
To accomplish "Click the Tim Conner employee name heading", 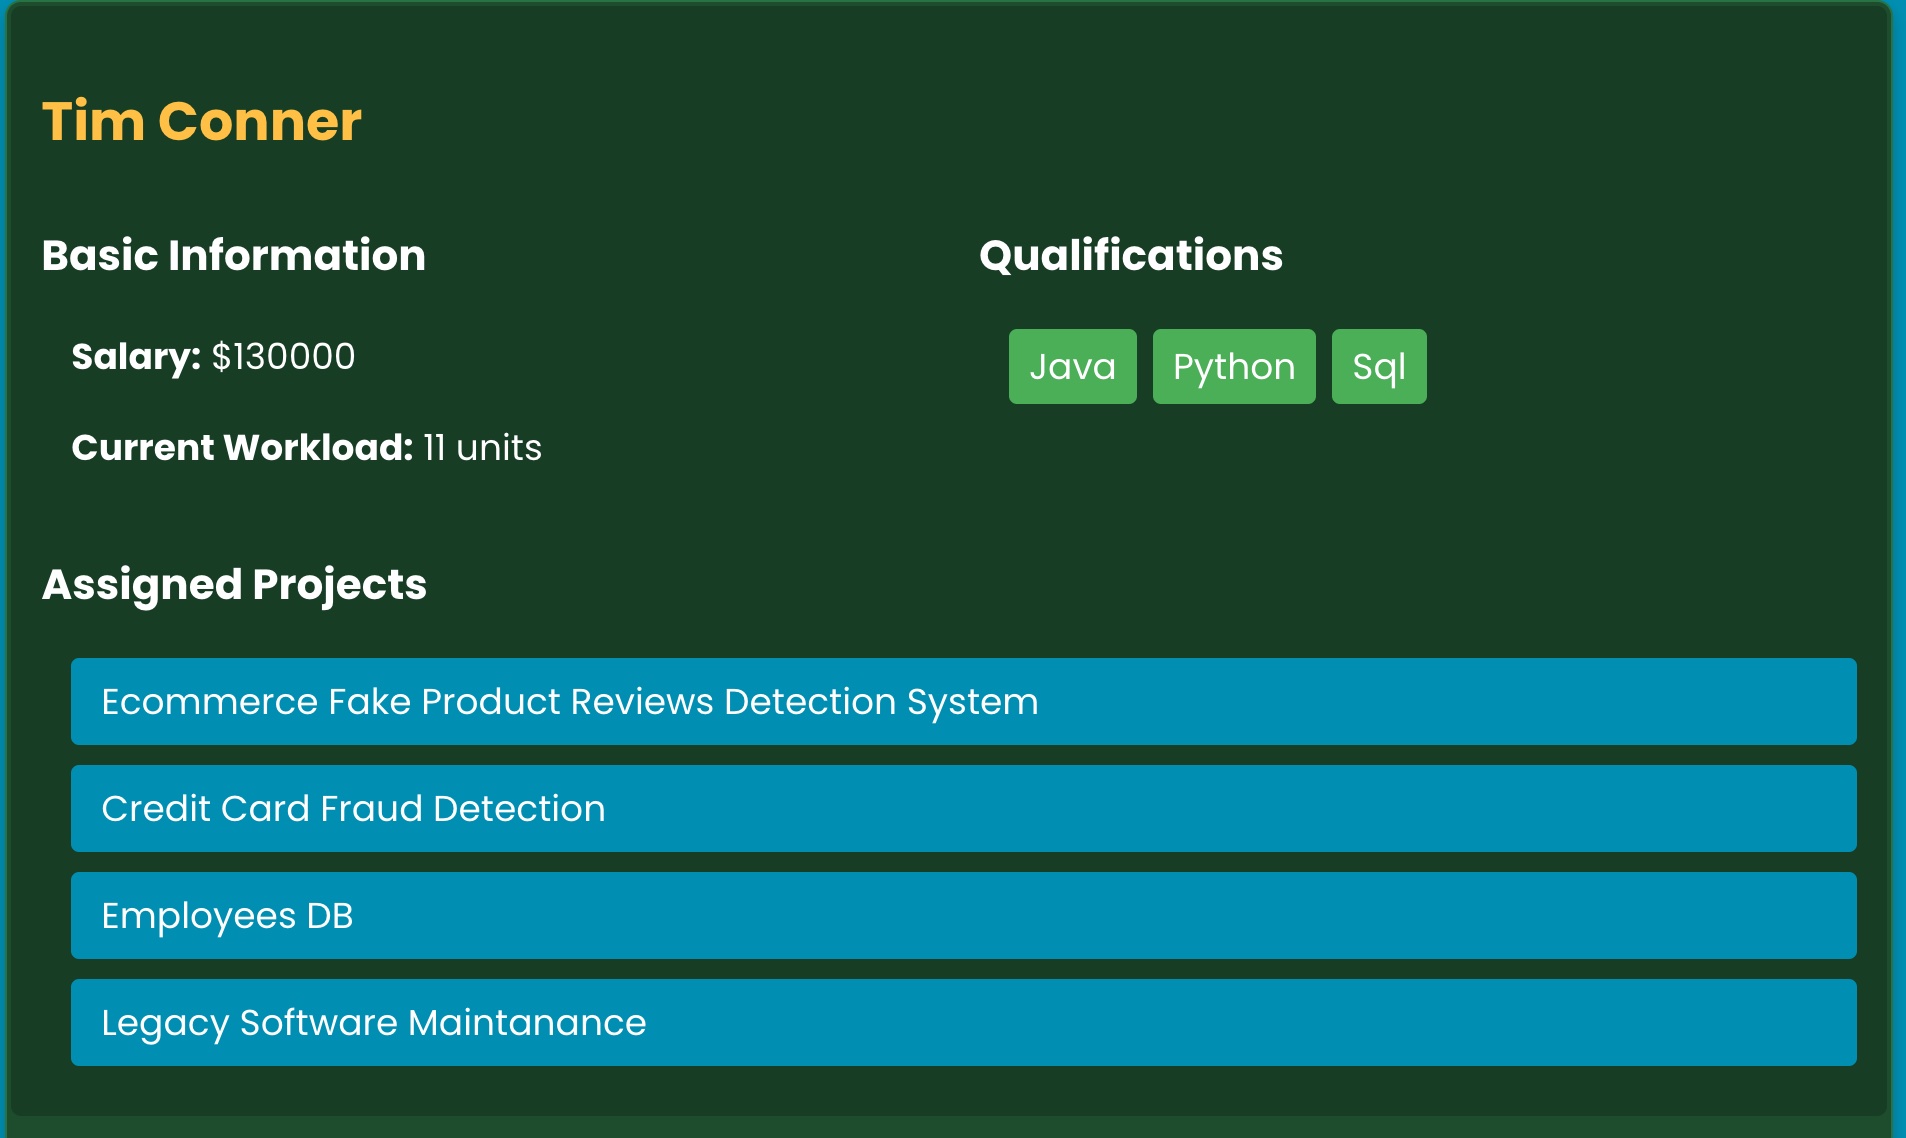I will pos(200,122).
